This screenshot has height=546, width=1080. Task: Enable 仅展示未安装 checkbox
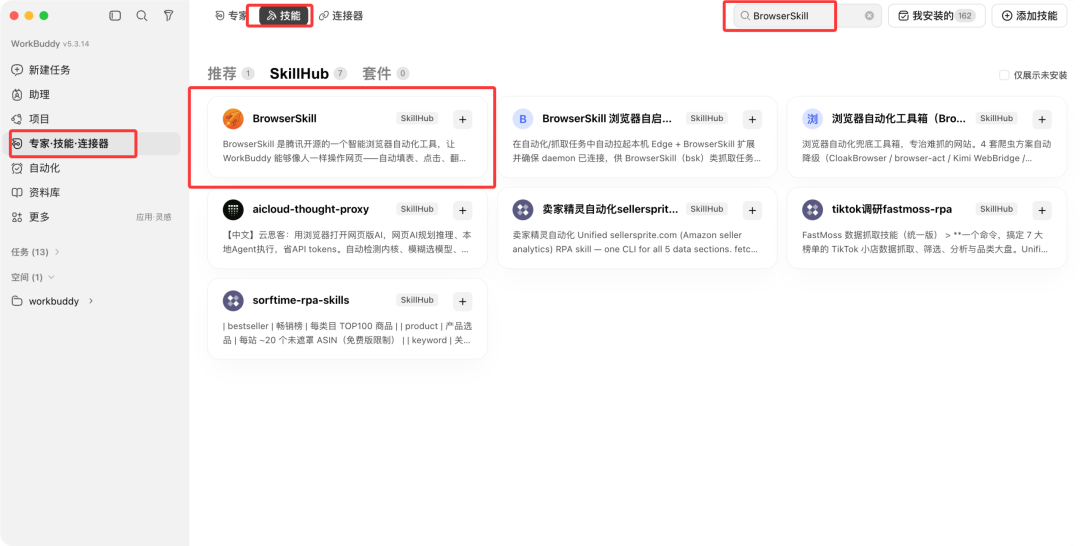(x=1004, y=75)
